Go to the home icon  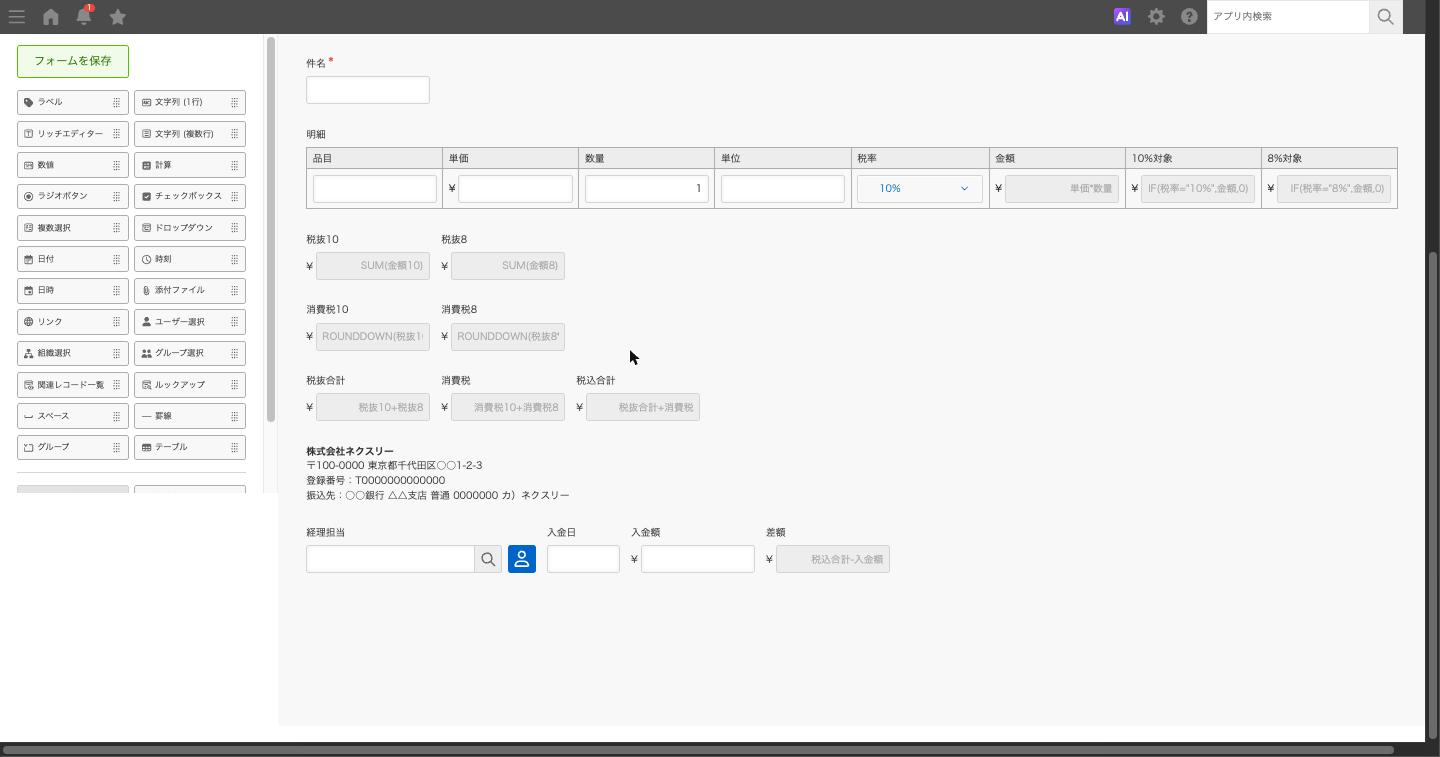pos(51,17)
